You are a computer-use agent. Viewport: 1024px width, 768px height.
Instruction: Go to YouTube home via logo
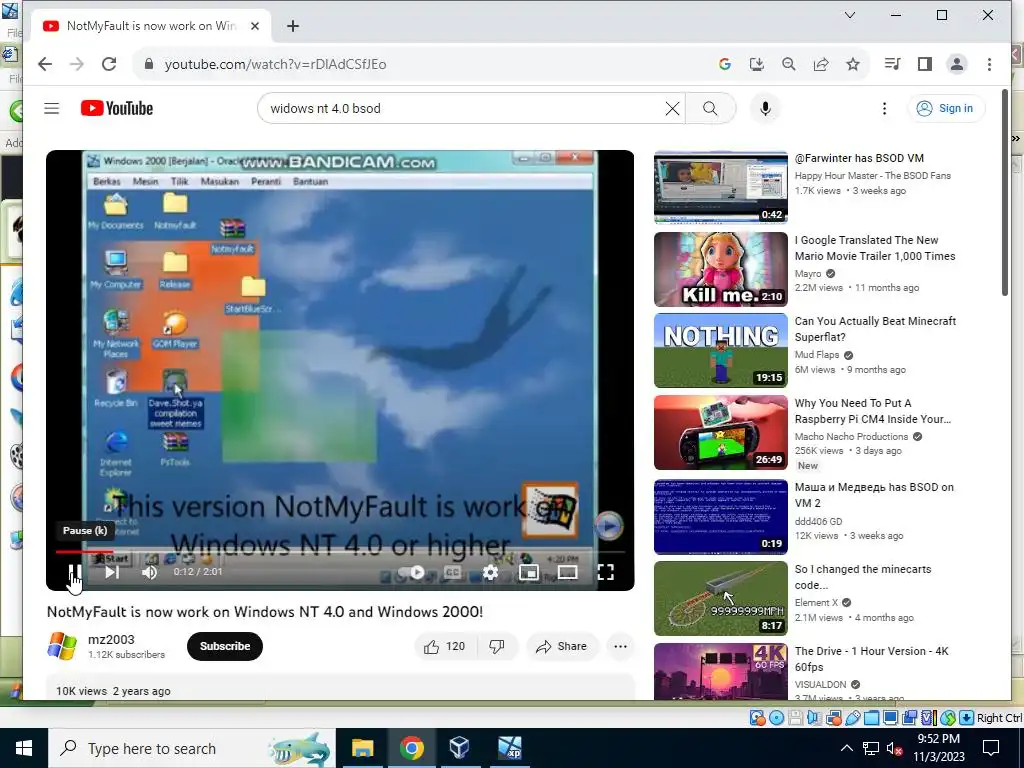coord(117,108)
